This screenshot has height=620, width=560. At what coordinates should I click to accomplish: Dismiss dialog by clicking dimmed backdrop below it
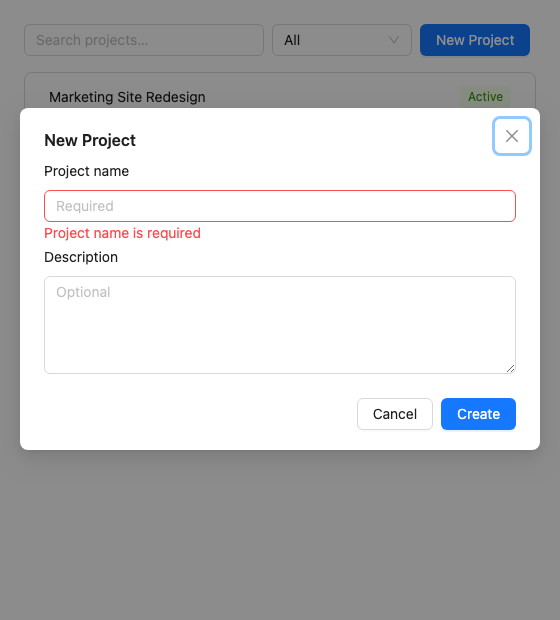[280, 534]
